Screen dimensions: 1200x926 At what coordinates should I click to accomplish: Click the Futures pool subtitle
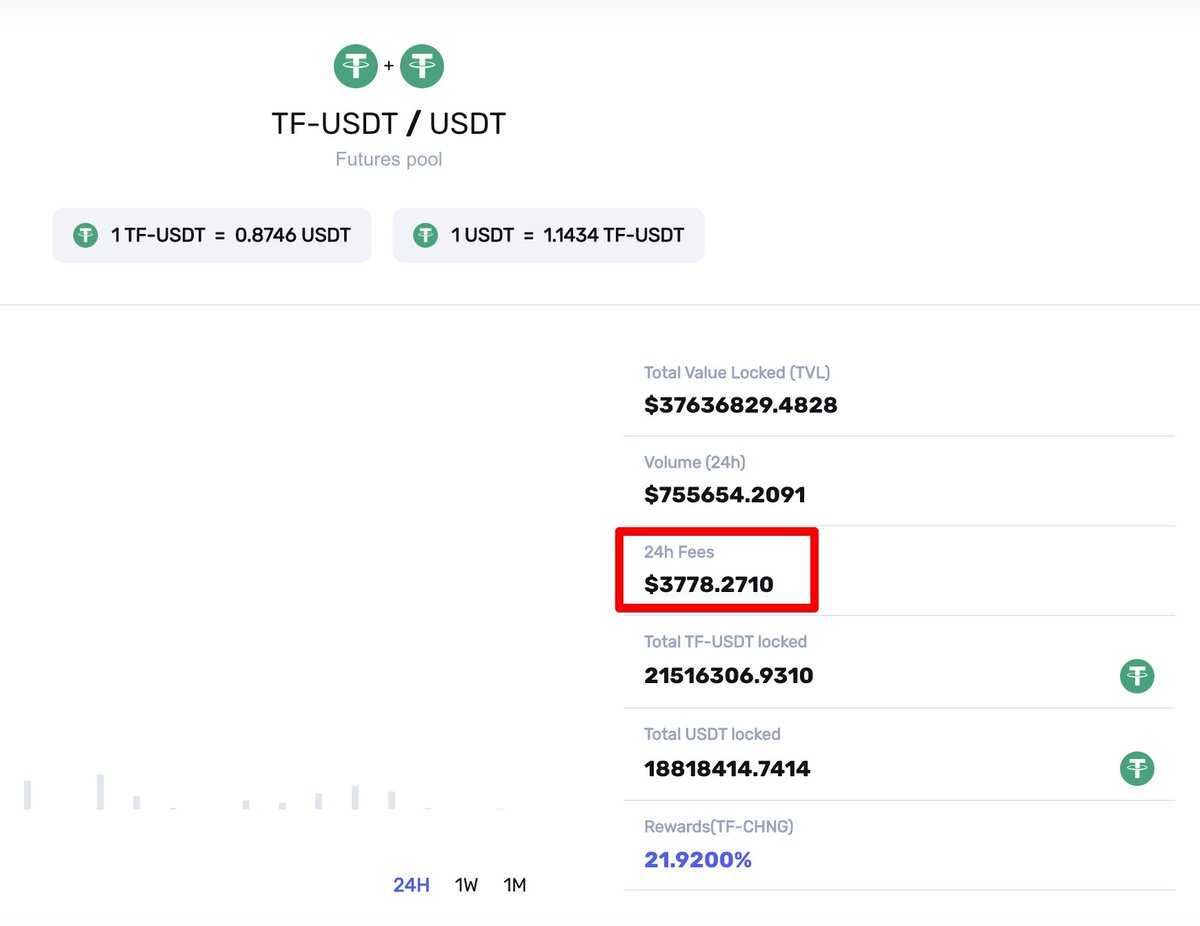[x=389, y=159]
